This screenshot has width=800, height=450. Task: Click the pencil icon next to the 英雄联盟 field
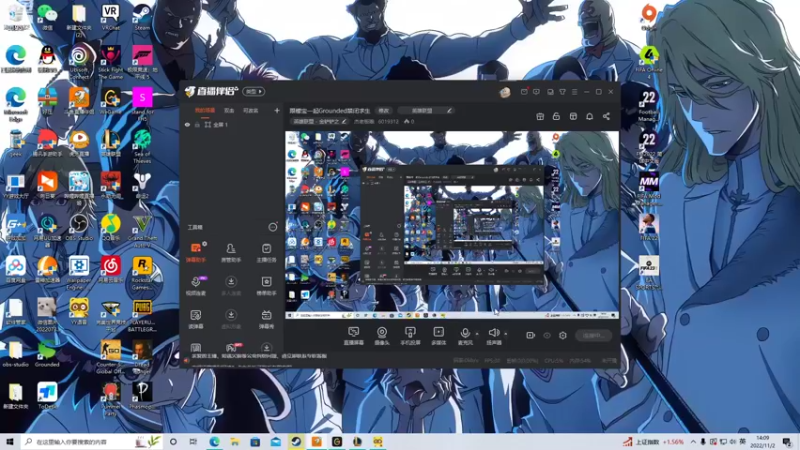click(449, 110)
